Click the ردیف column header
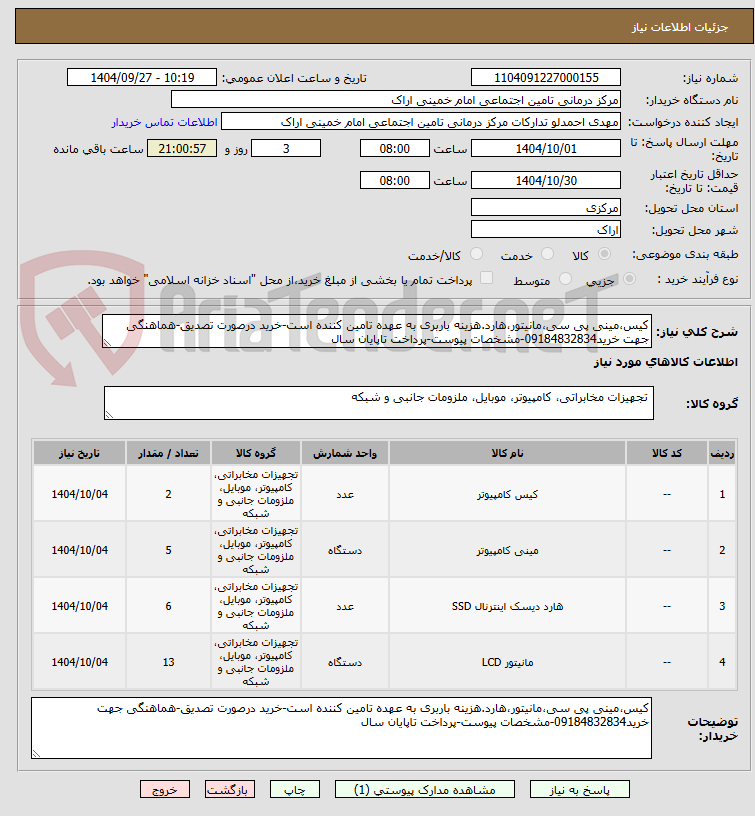This screenshot has height=816, width=755. click(722, 453)
